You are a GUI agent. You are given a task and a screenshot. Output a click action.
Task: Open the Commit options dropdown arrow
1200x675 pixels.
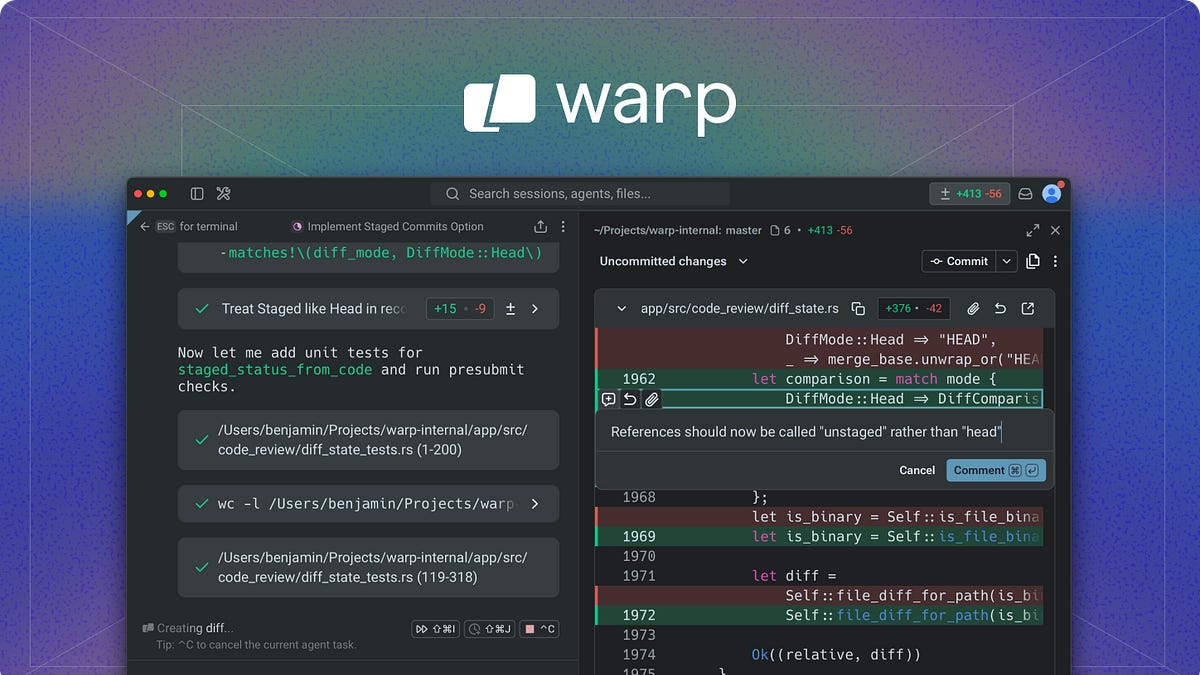pos(1007,261)
